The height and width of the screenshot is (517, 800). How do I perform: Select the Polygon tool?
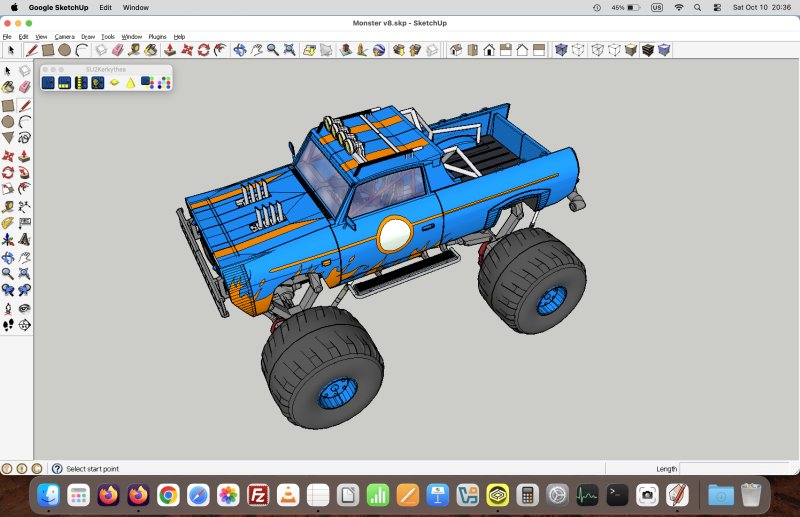click(x=8, y=138)
